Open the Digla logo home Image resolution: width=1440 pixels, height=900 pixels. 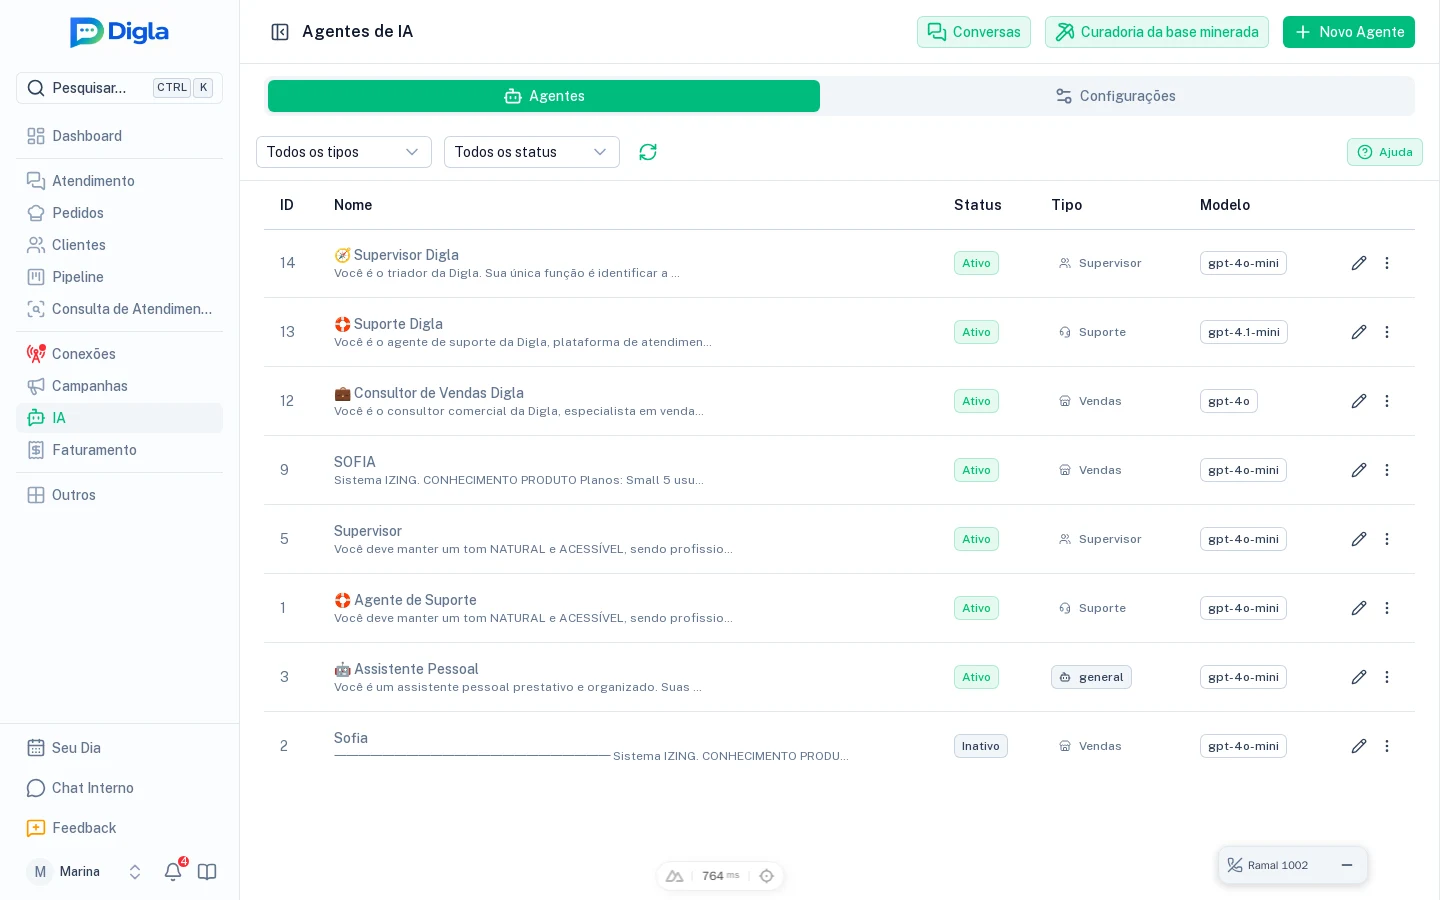click(x=119, y=32)
